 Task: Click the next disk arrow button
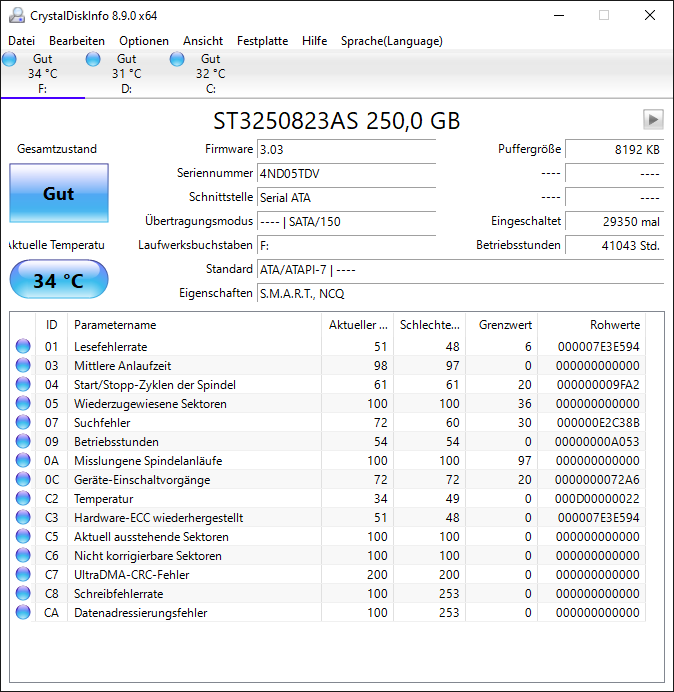(x=653, y=120)
